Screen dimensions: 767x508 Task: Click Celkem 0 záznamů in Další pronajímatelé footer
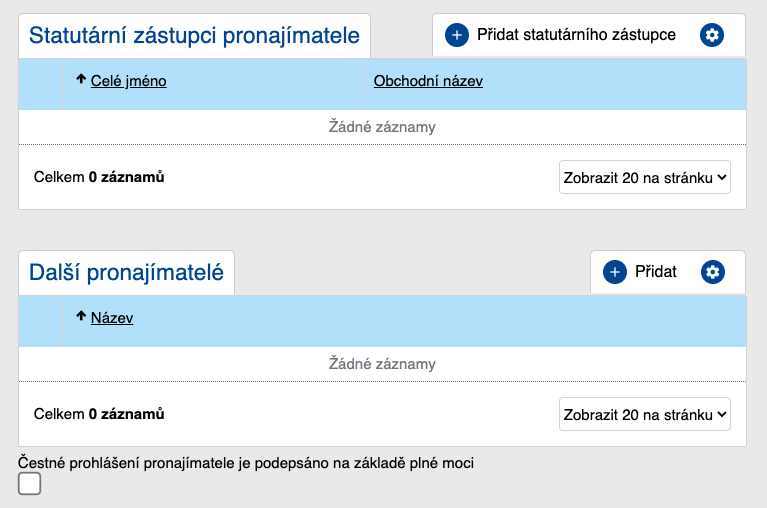click(x=99, y=413)
